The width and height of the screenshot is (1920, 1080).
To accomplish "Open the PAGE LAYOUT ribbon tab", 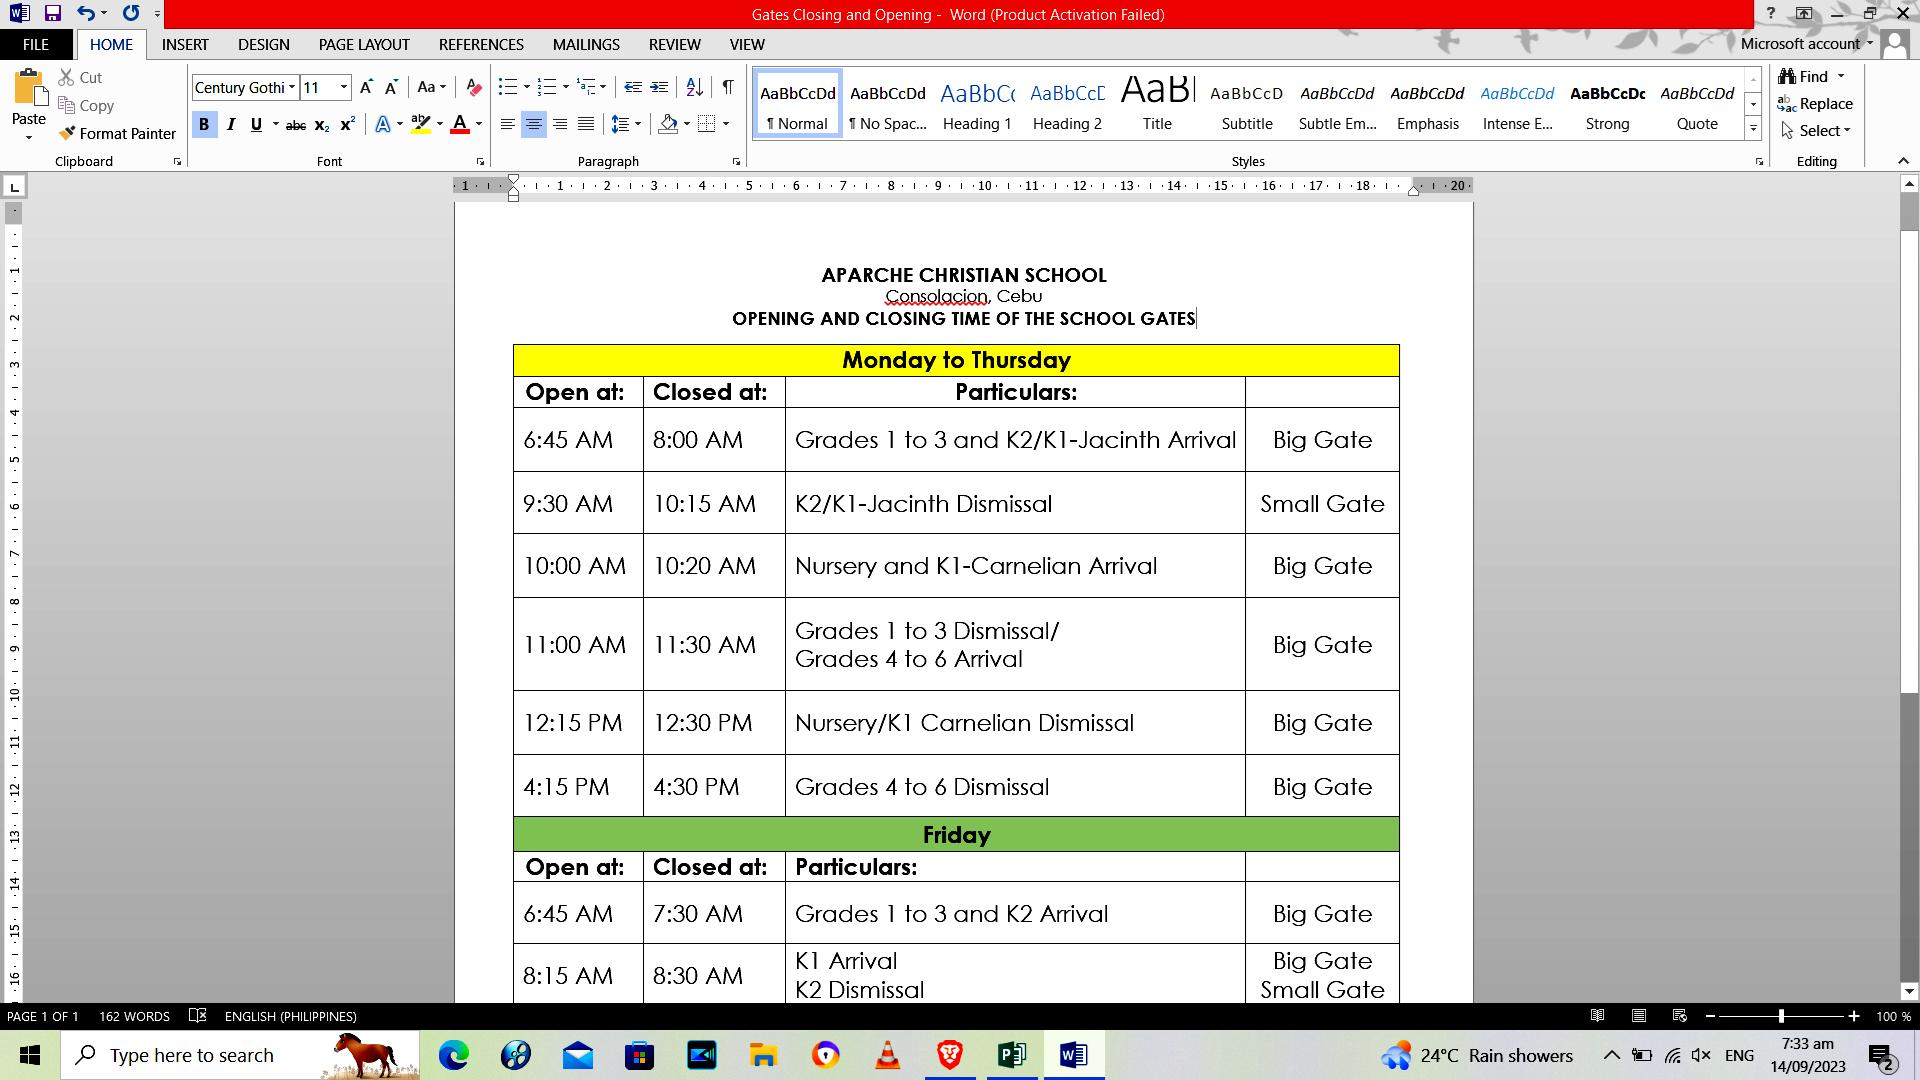I will 364,44.
